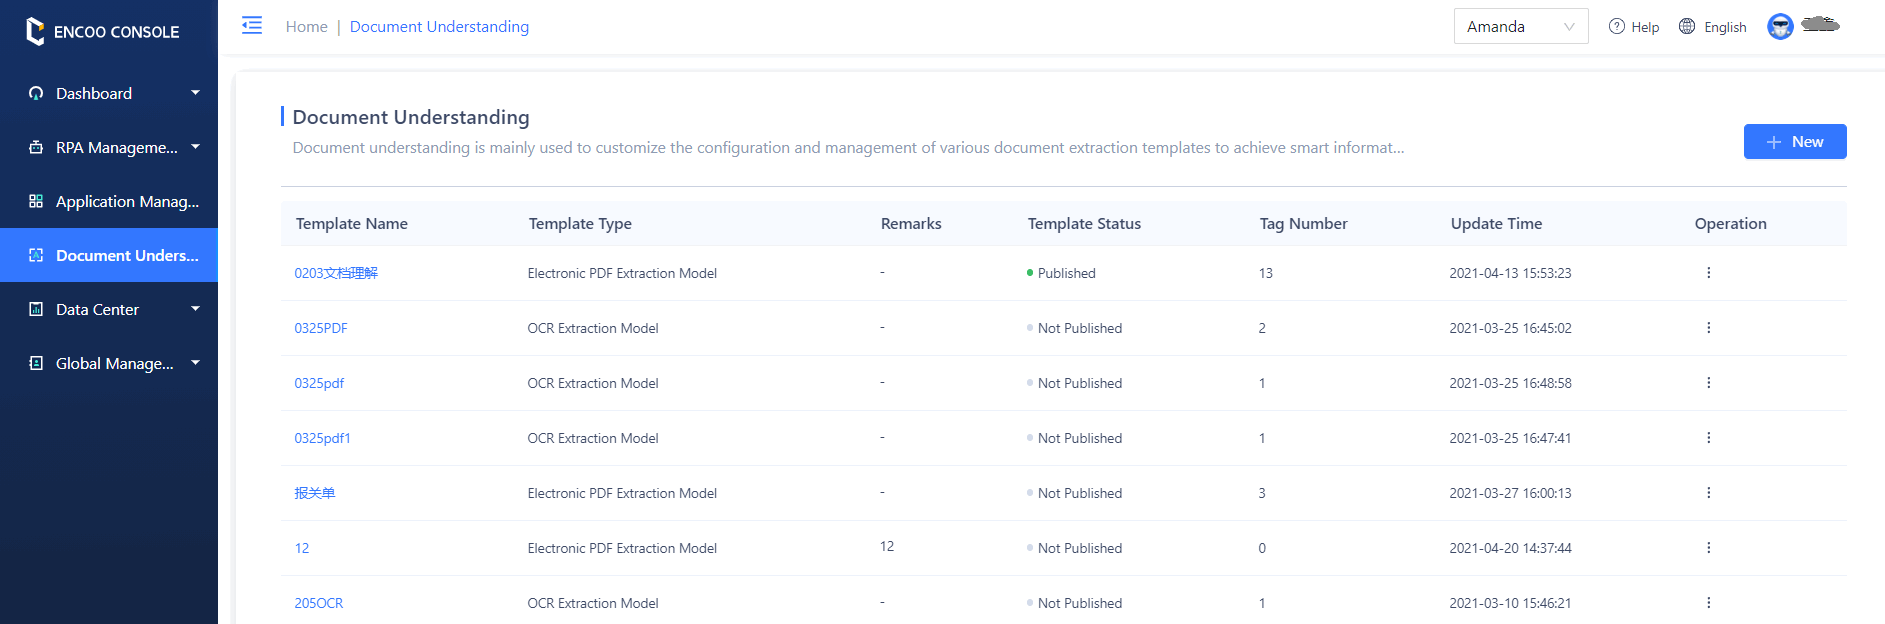1885x624 pixels.
Task: Click the globe language icon
Action: [x=1687, y=27]
